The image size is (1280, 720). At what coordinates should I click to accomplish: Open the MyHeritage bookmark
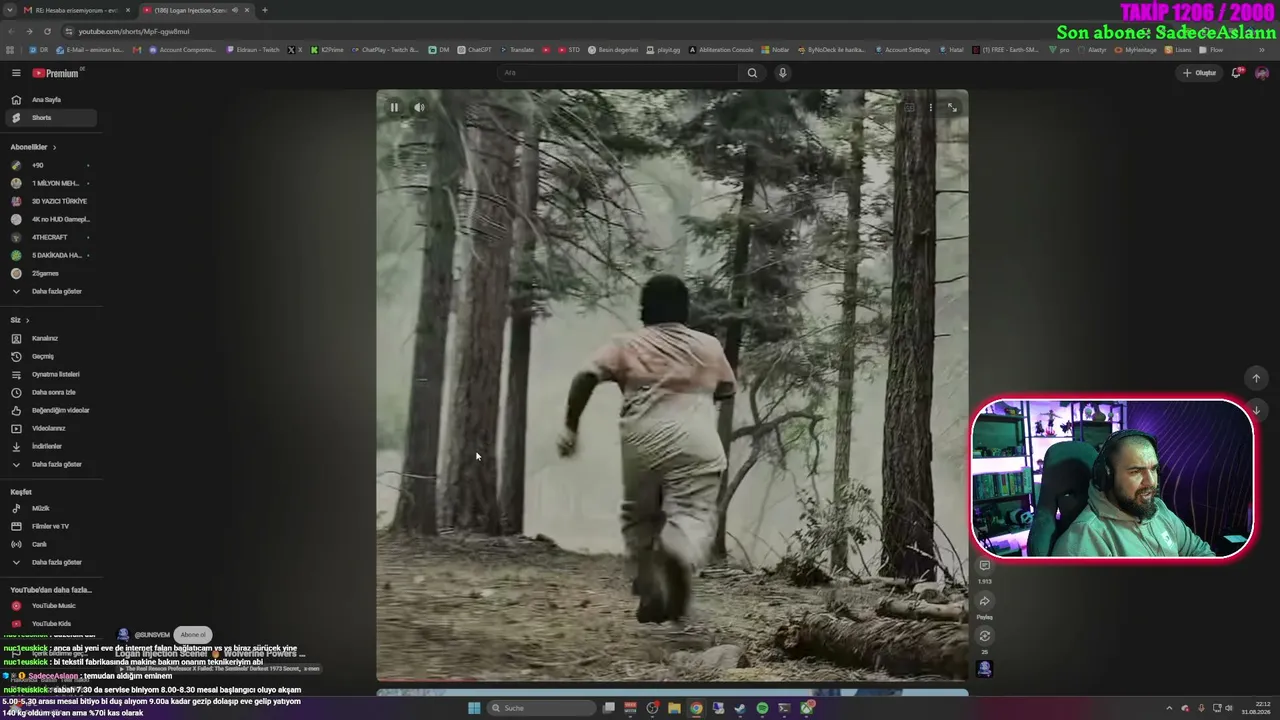[1135, 50]
